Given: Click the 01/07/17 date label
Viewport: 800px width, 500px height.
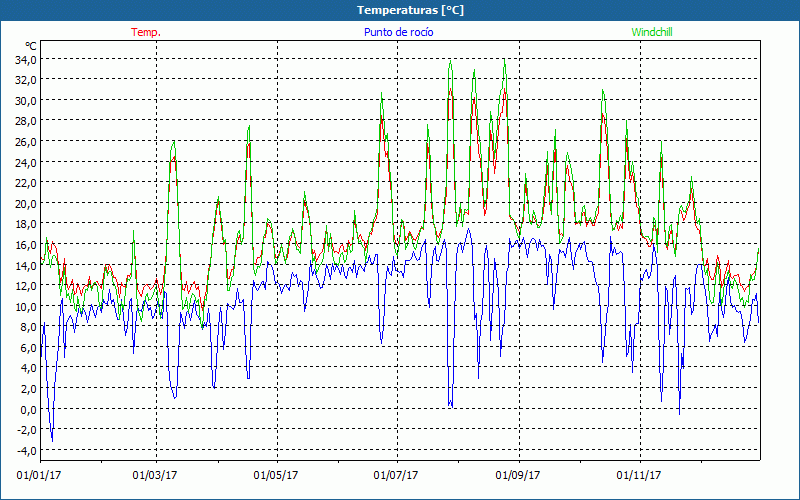Looking at the screenshot, I should [396, 476].
